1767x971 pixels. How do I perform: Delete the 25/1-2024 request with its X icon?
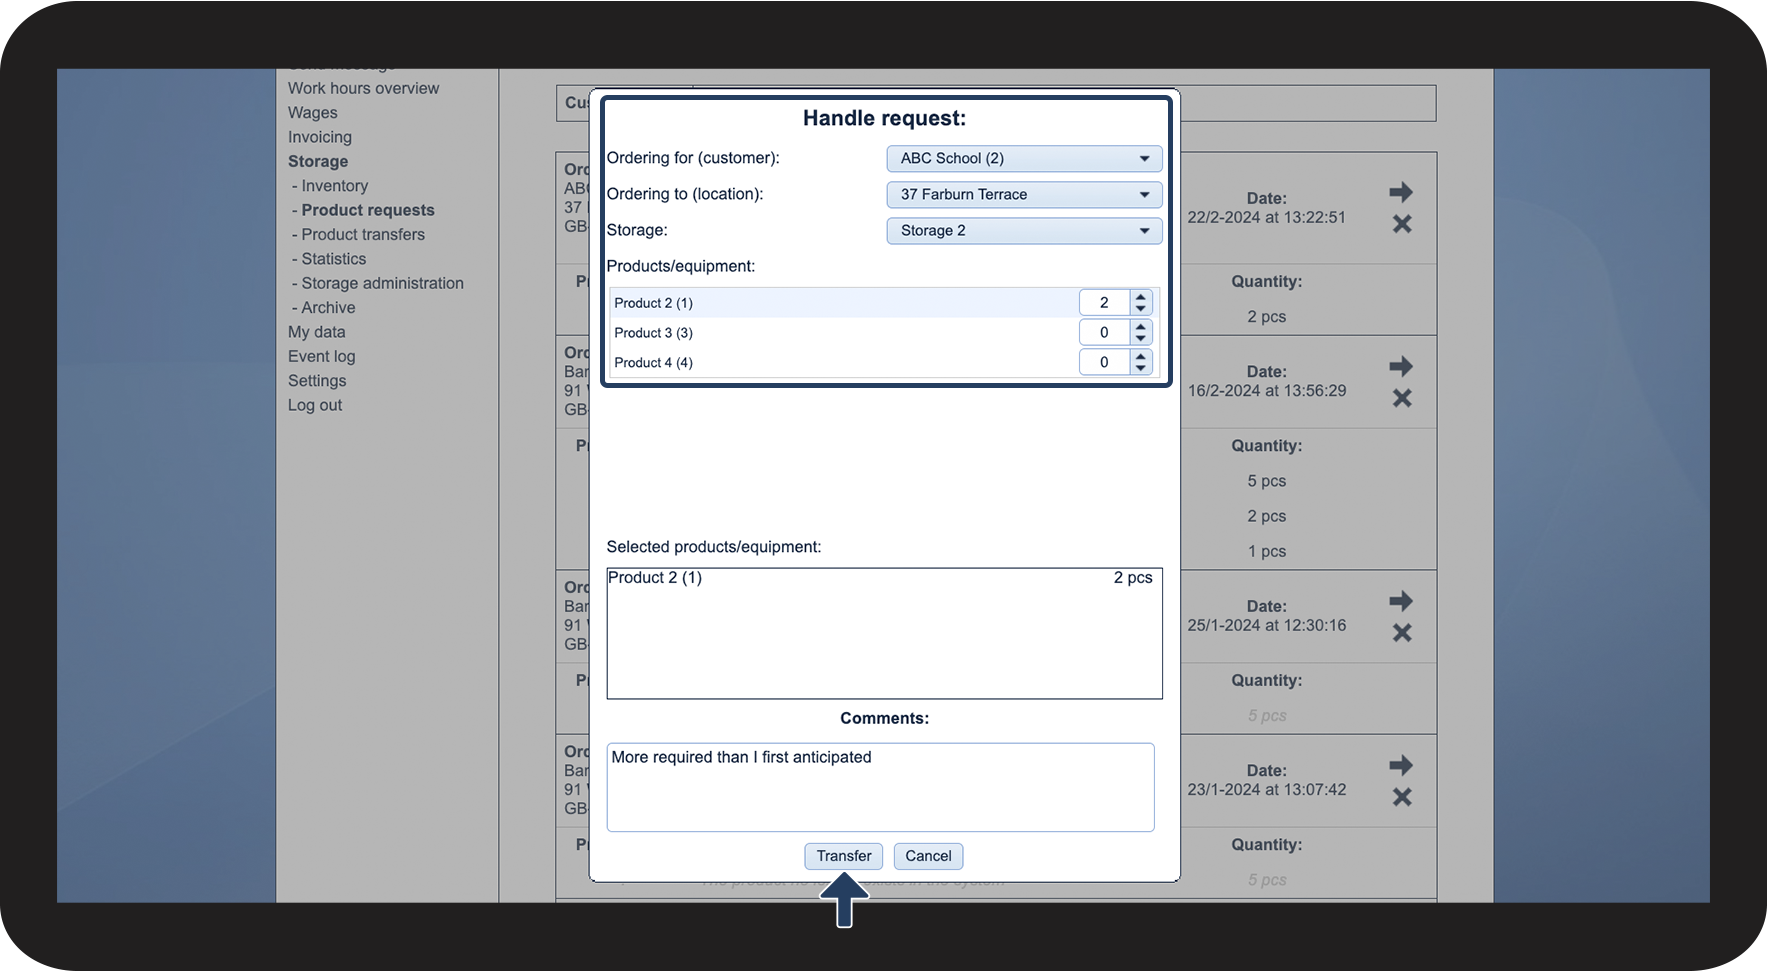[1402, 633]
